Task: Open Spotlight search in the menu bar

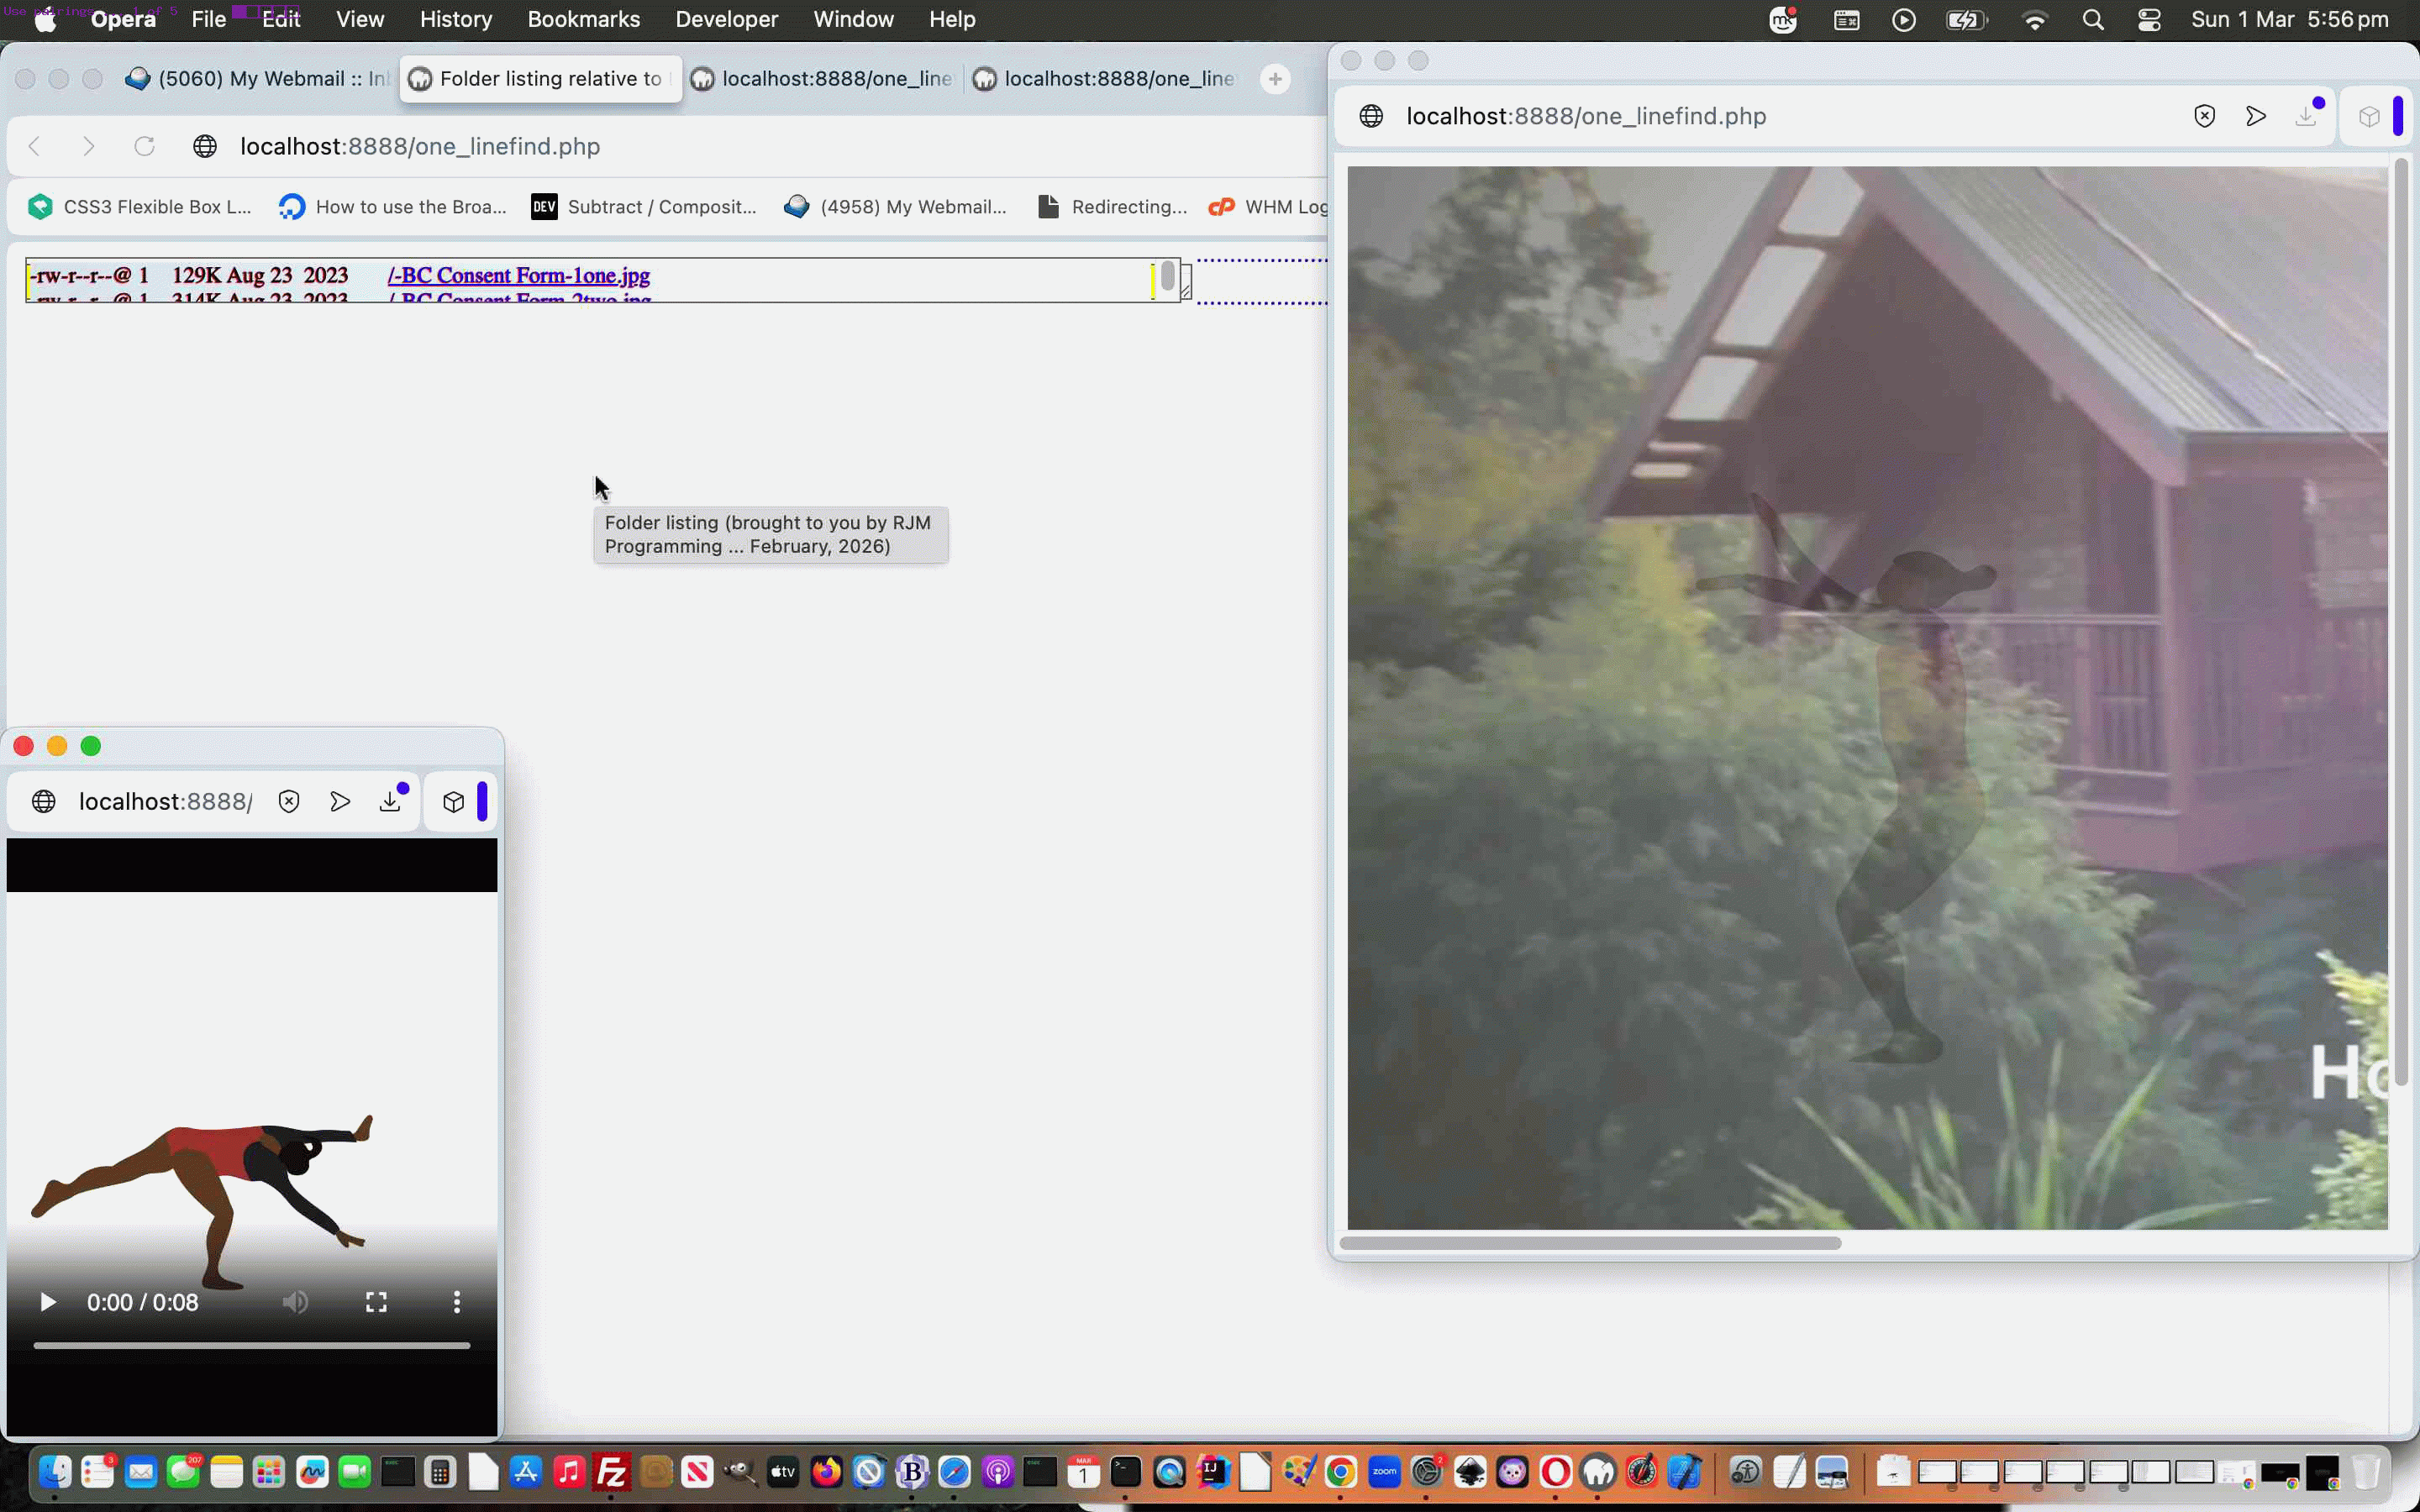Action: click(2093, 19)
